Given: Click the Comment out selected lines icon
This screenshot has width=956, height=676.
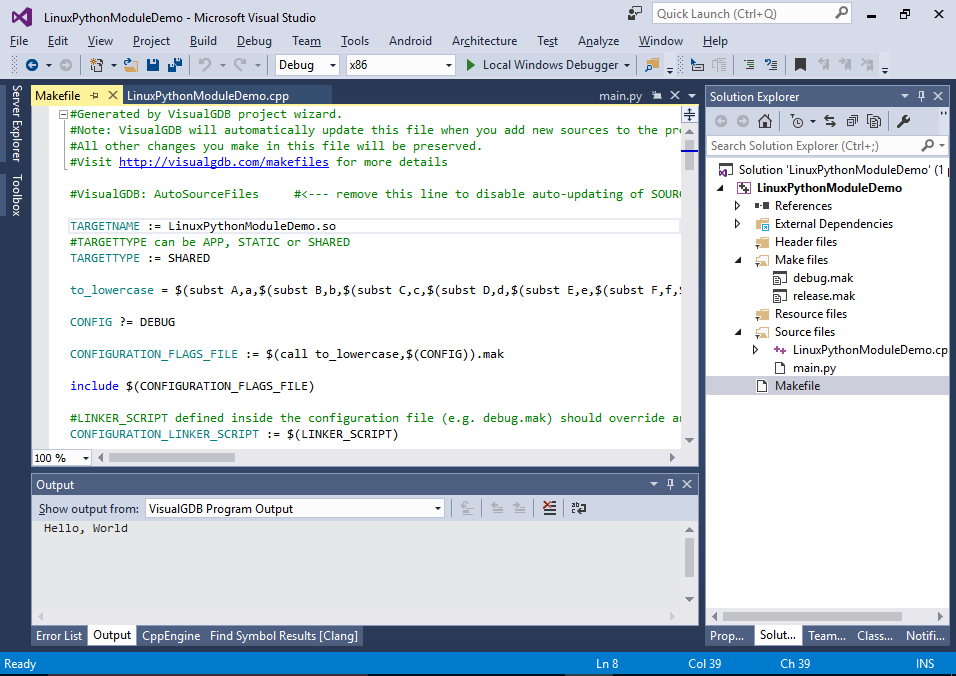Looking at the screenshot, I should point(749,65).
